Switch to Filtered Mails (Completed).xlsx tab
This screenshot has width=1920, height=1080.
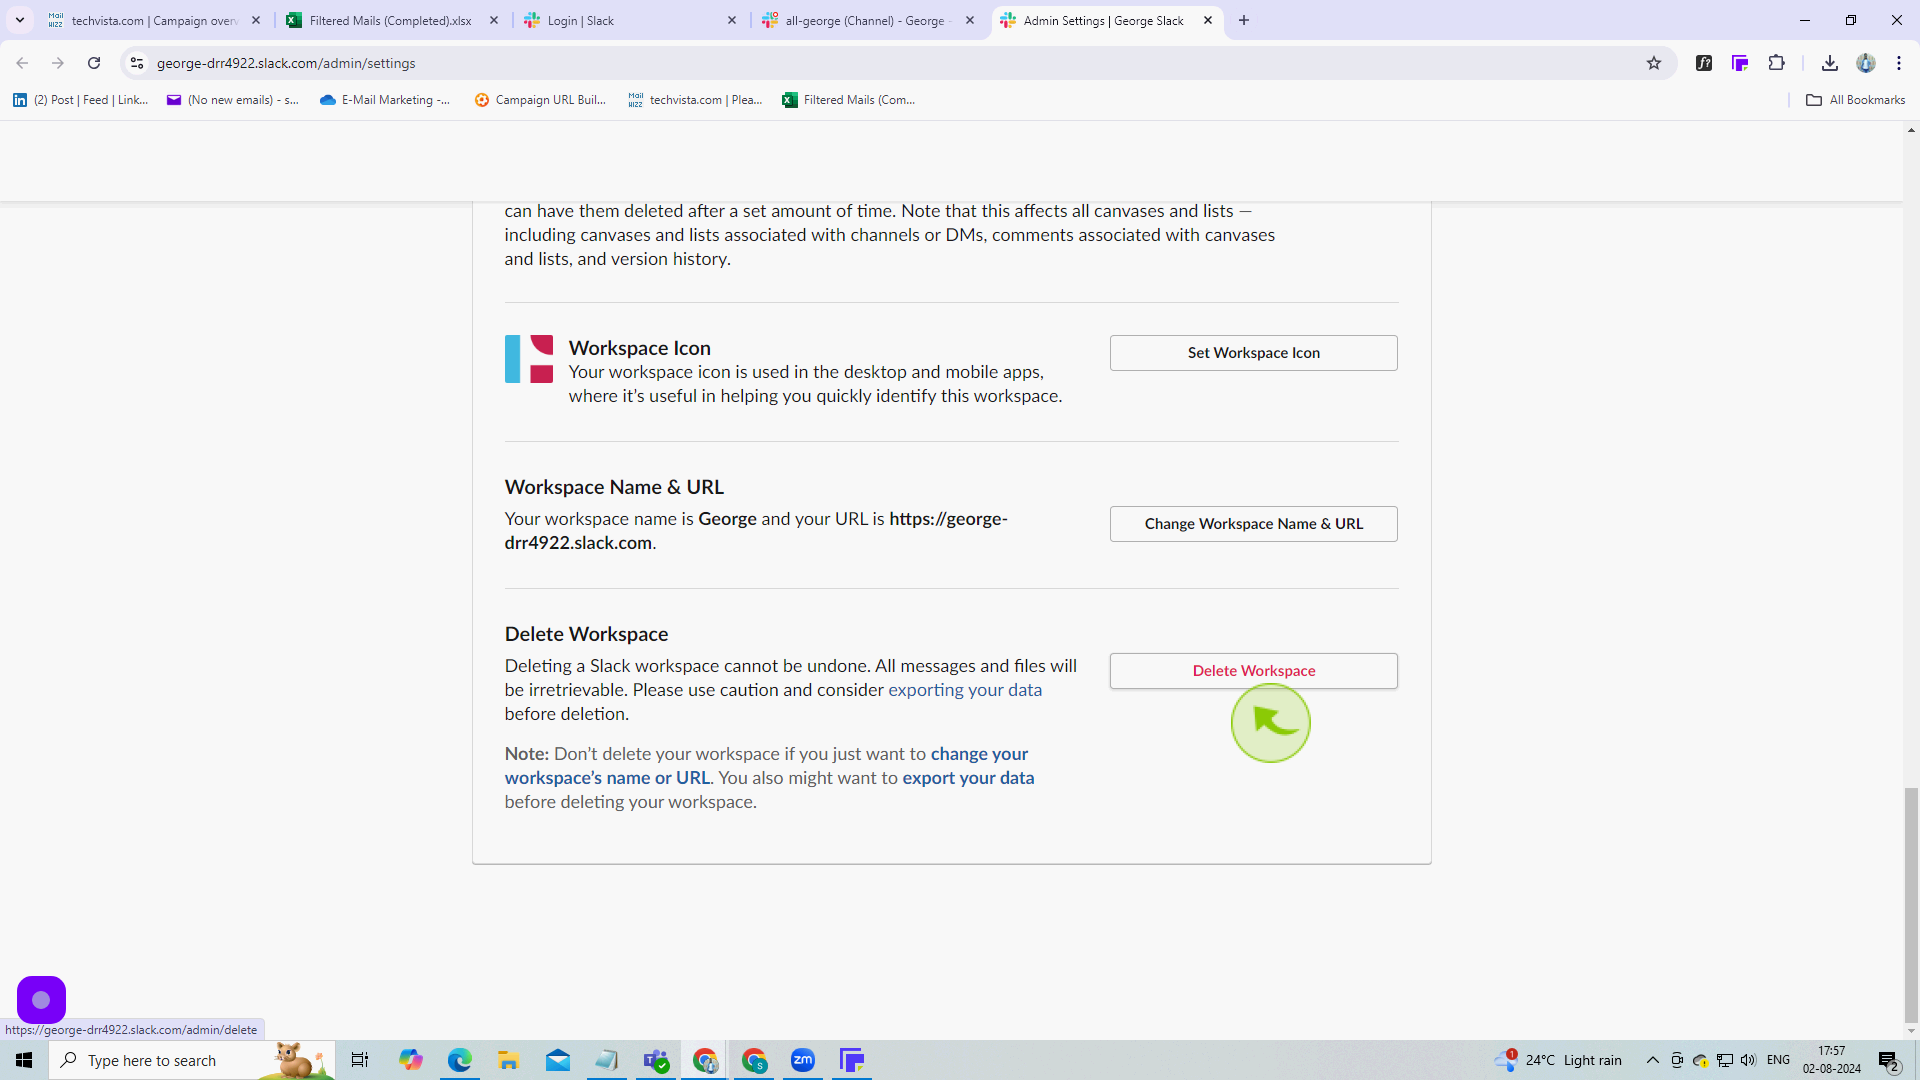[390, 20]
